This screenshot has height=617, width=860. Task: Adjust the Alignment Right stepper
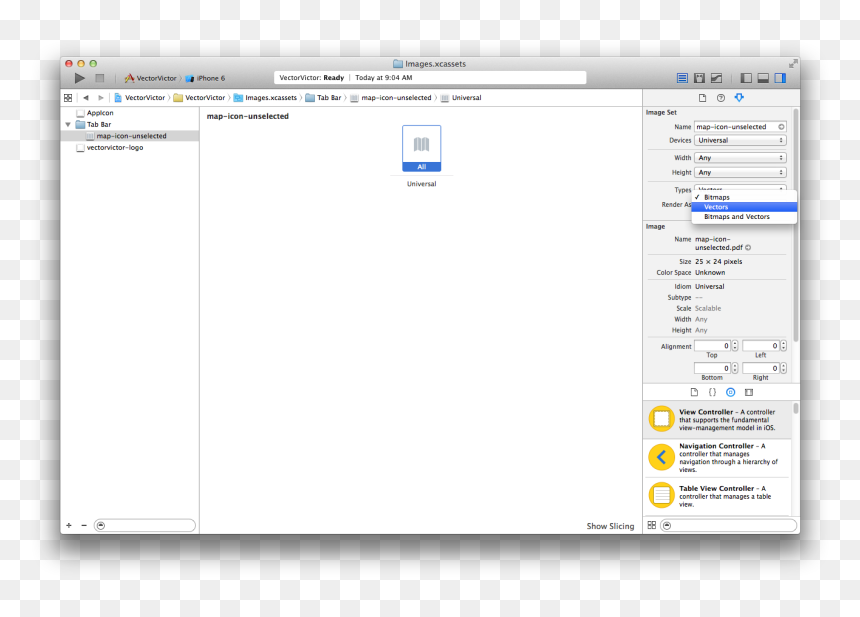(x=783, y=369)
